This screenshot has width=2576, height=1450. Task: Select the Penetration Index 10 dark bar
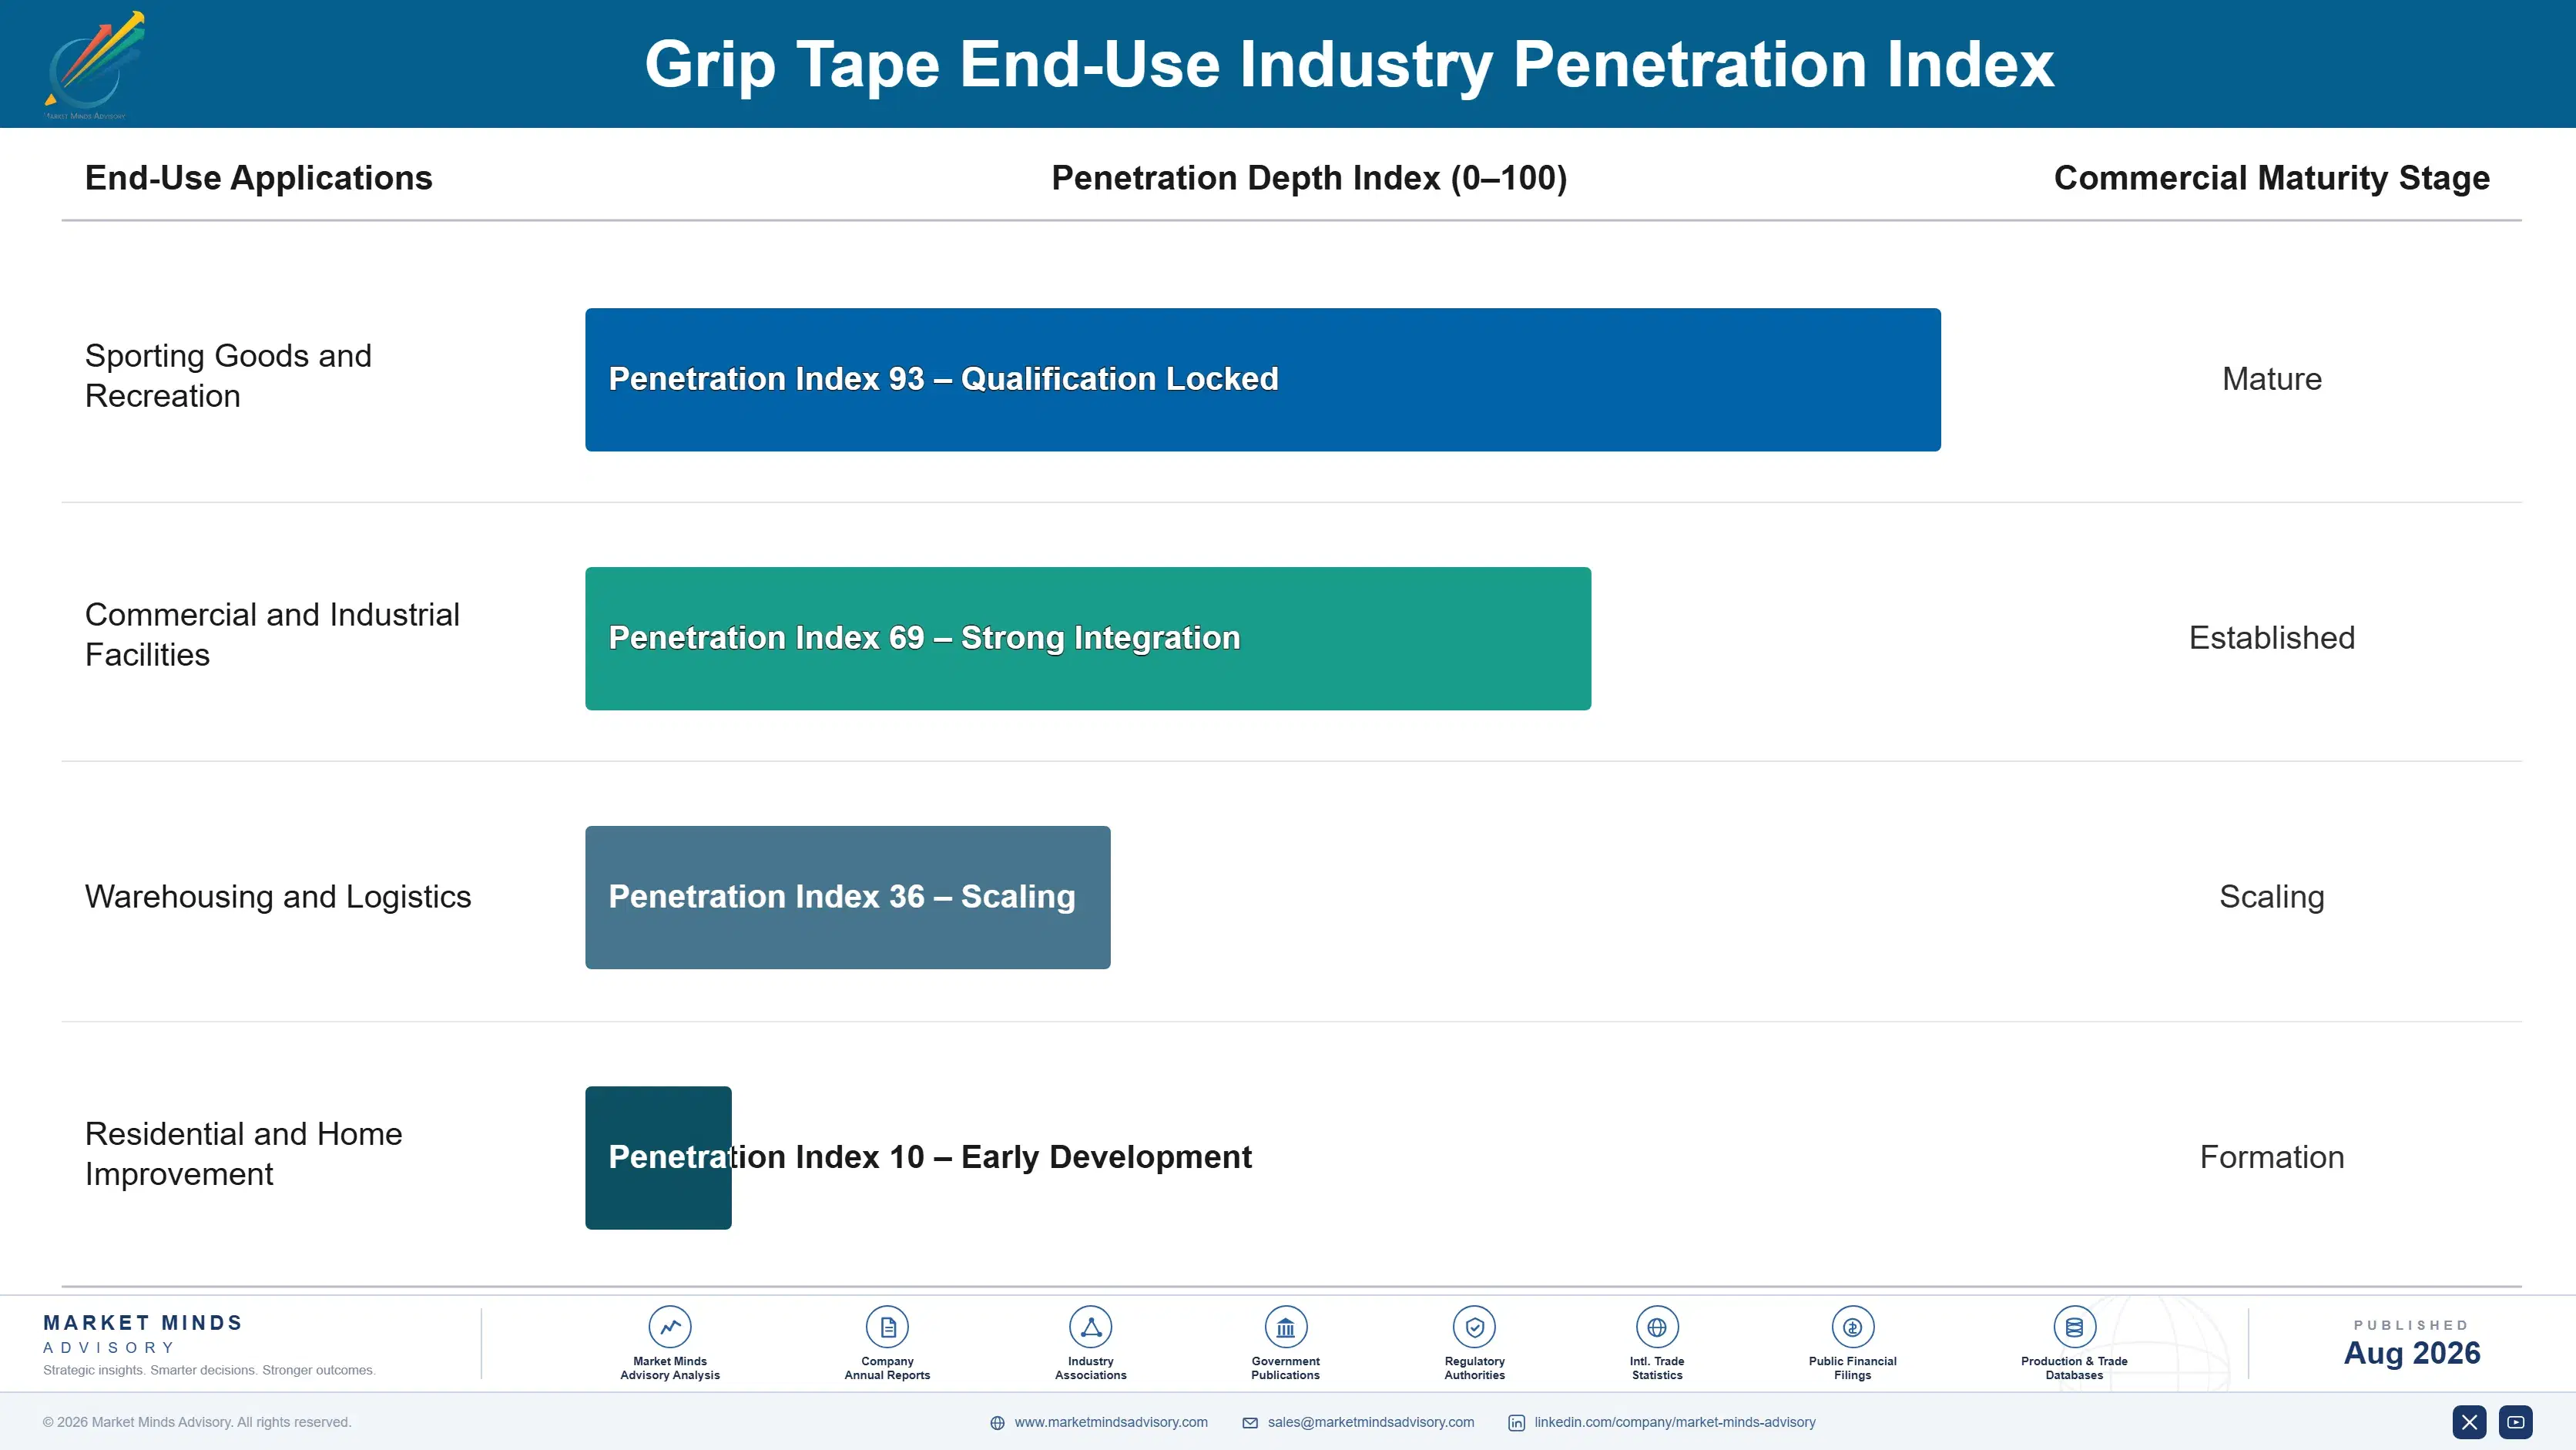[x=658, y=1158]
